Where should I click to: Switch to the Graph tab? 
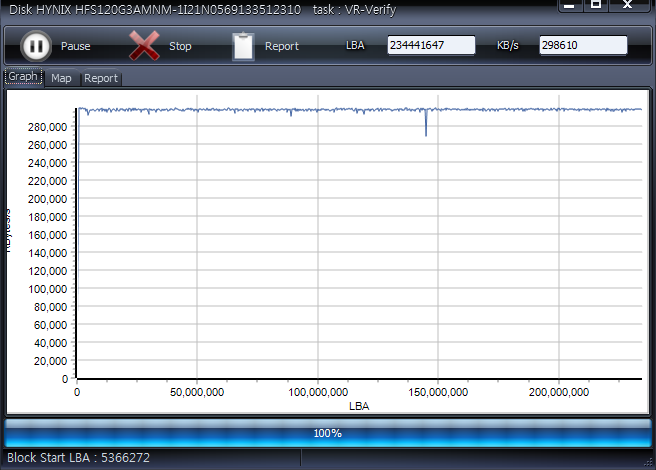(x=23, y=77)
